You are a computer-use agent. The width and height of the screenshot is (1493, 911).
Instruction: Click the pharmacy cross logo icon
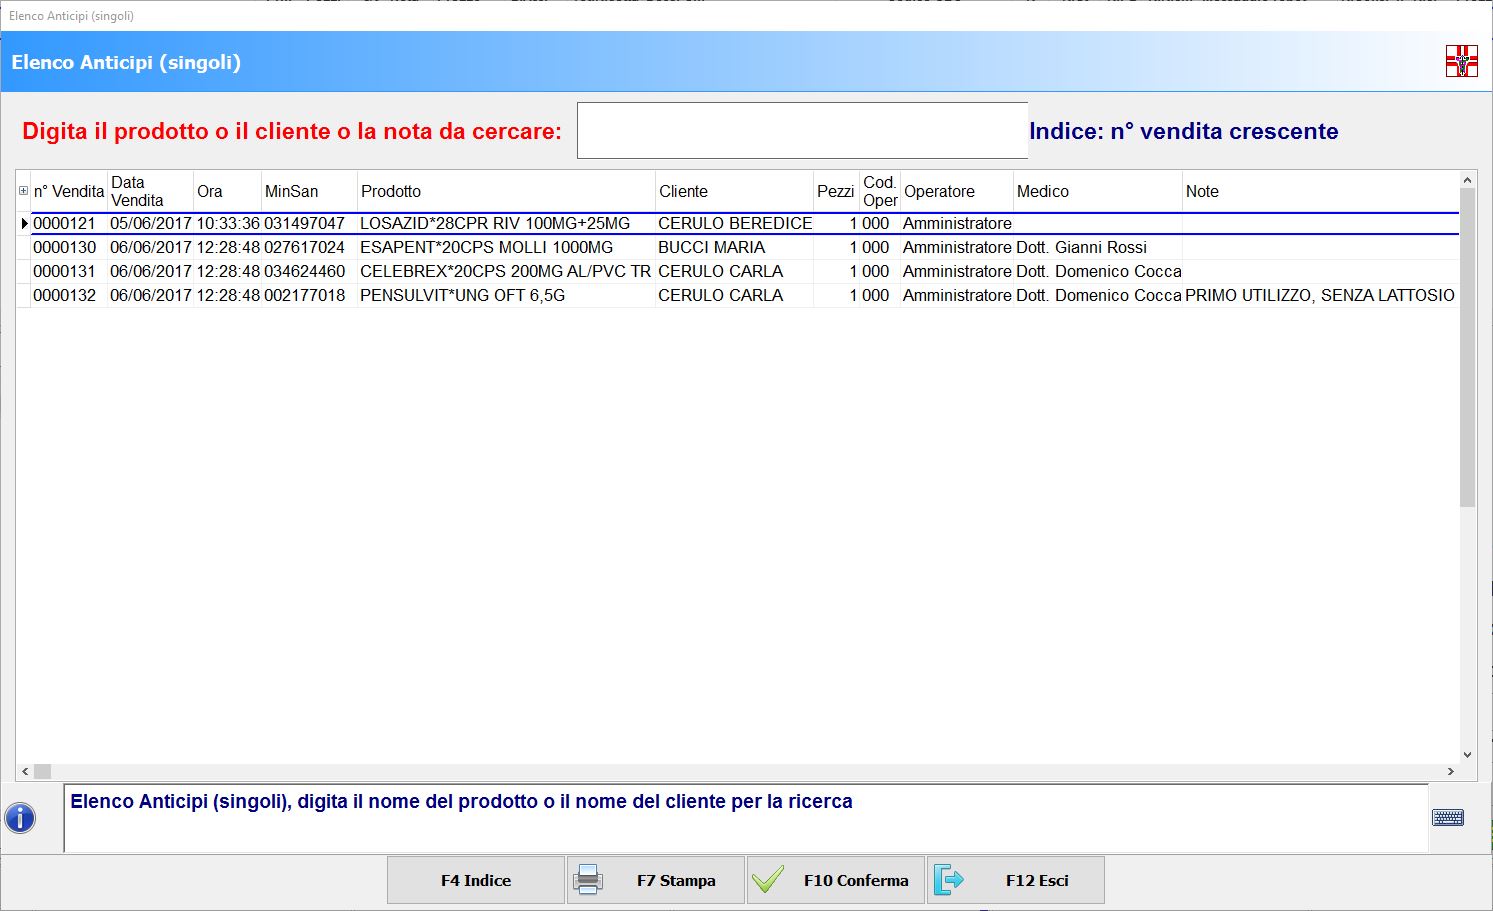(1461, 62)
